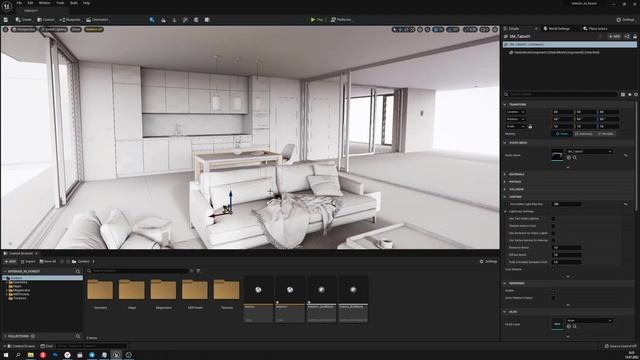640x360 pixels.
Task: Click the viewport transform gizmo tools
Action: click(403, 29)
